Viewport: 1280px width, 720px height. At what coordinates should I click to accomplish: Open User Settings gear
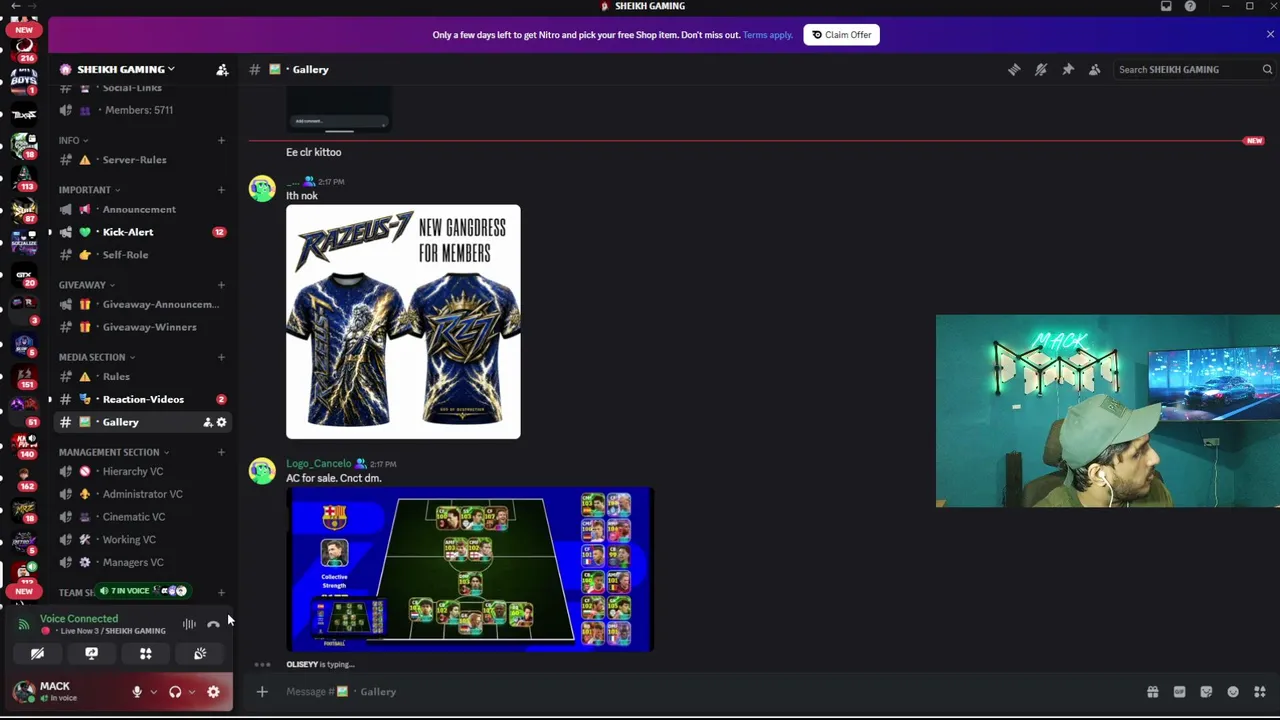pyautogui.click(x=213, y=692)
